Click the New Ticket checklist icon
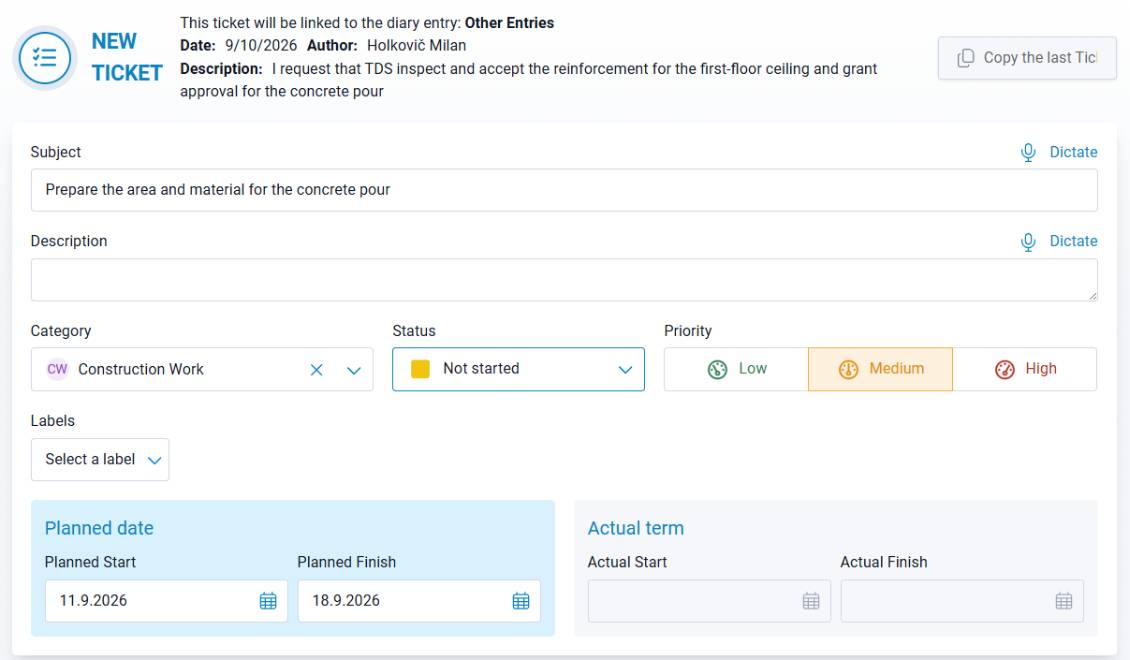This screenshot has height=660, width=1130. (x=45, y=58)
